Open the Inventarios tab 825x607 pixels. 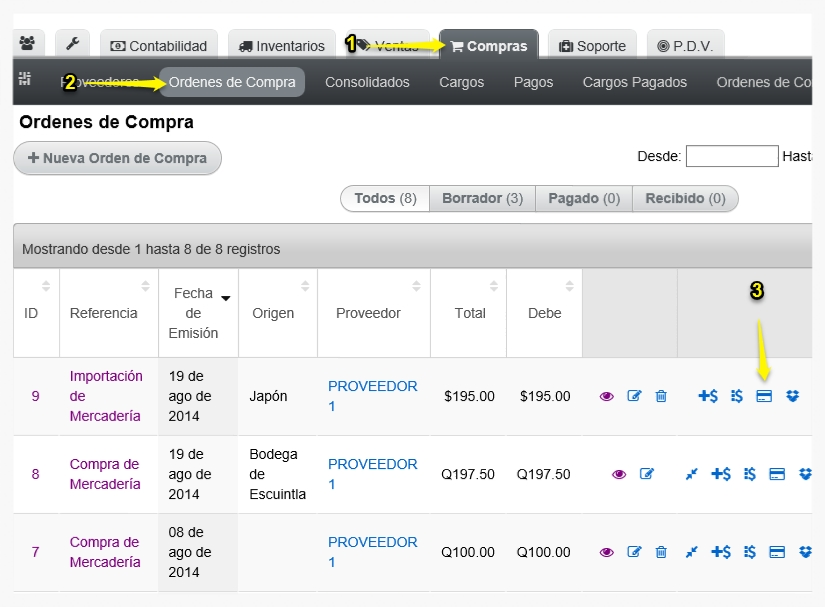(x=281, y=45)
